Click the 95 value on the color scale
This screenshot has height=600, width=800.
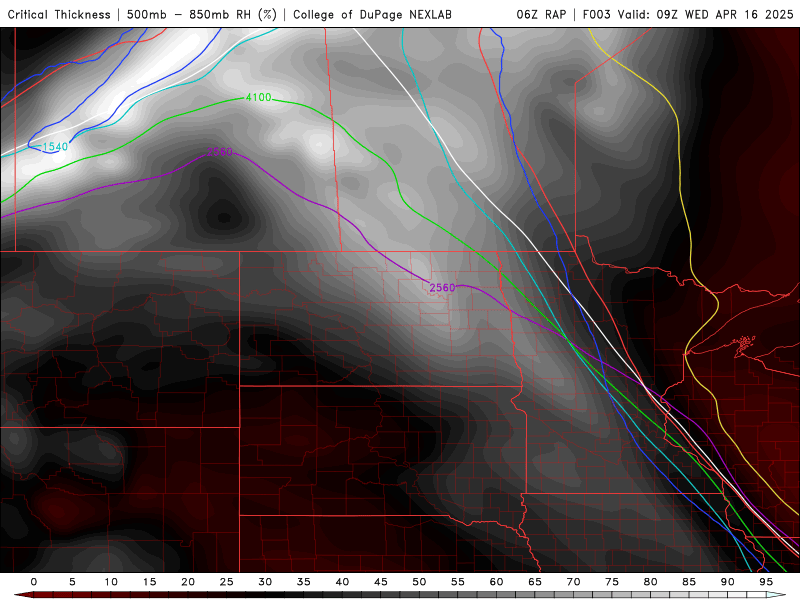pyautogui.click(x=766, y=582)
